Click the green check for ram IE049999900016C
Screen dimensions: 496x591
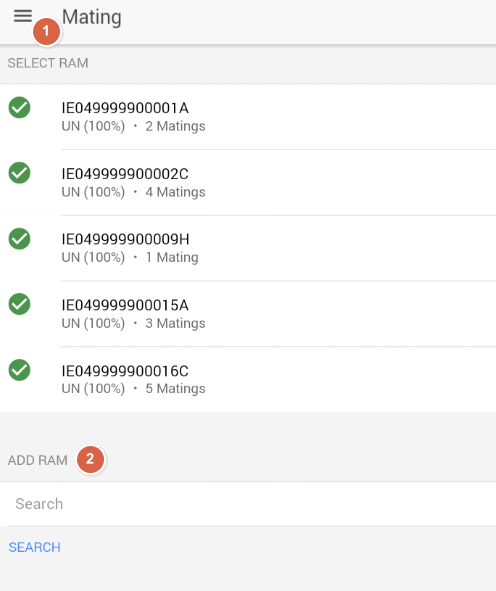point(20,370)
